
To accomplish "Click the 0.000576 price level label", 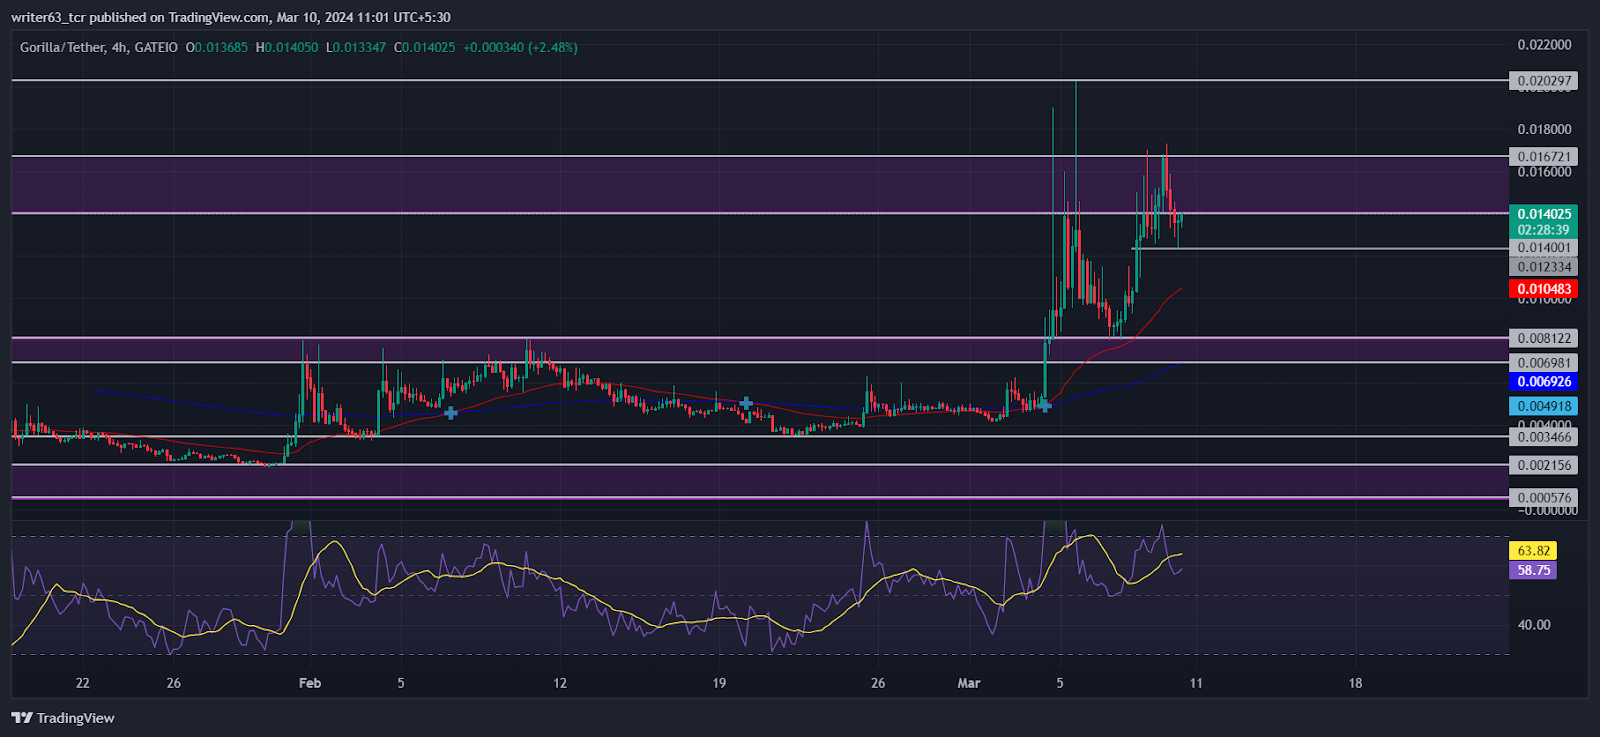I will click(x=1544, y=498).
